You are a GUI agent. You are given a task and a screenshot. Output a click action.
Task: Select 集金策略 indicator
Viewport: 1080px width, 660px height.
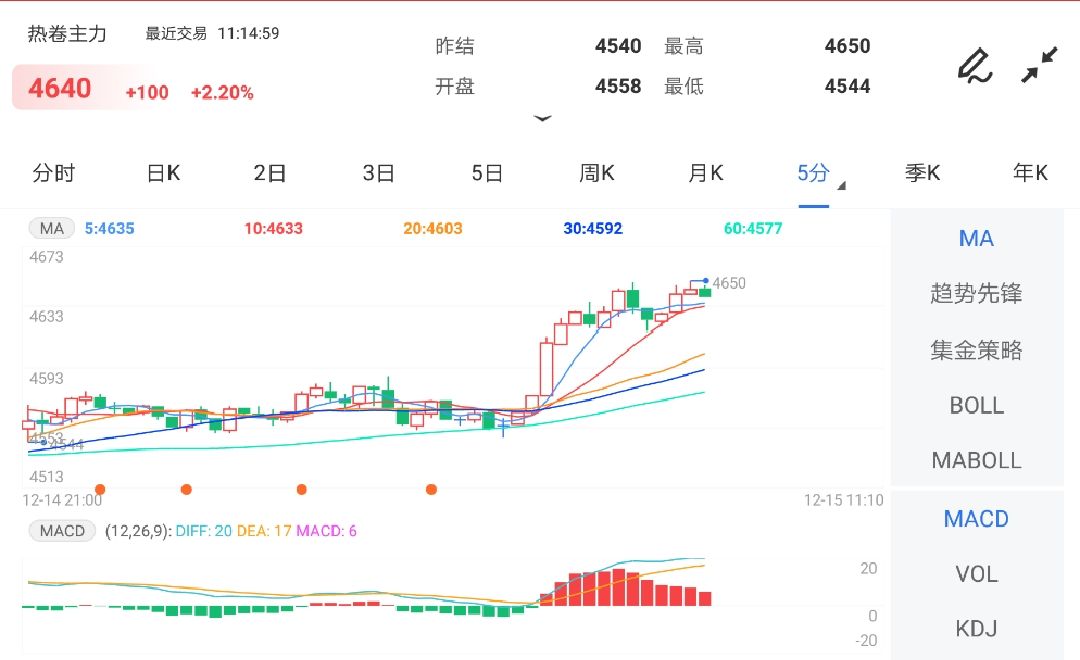(x=976, y=350)
